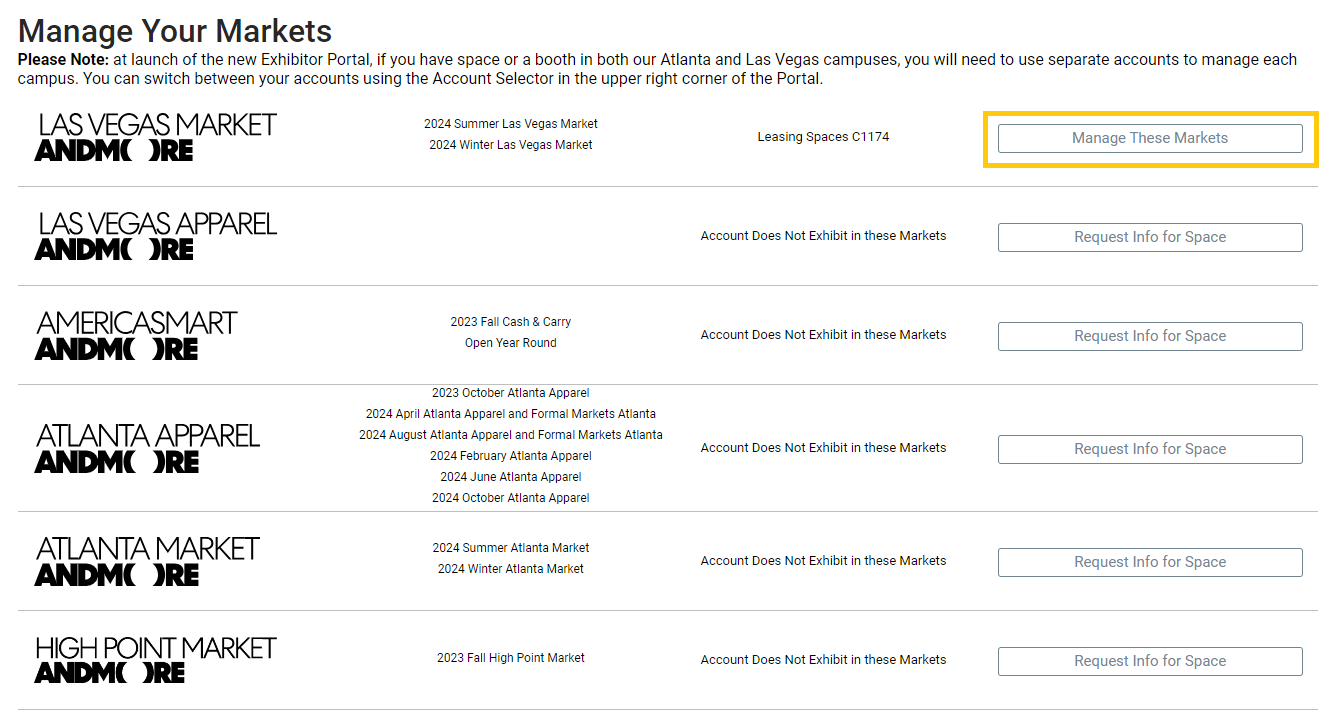Click the High Point Market ANDMORE logo
Image resolution: width=1344 pixels, height=728 pixels.
pos(156,660)
